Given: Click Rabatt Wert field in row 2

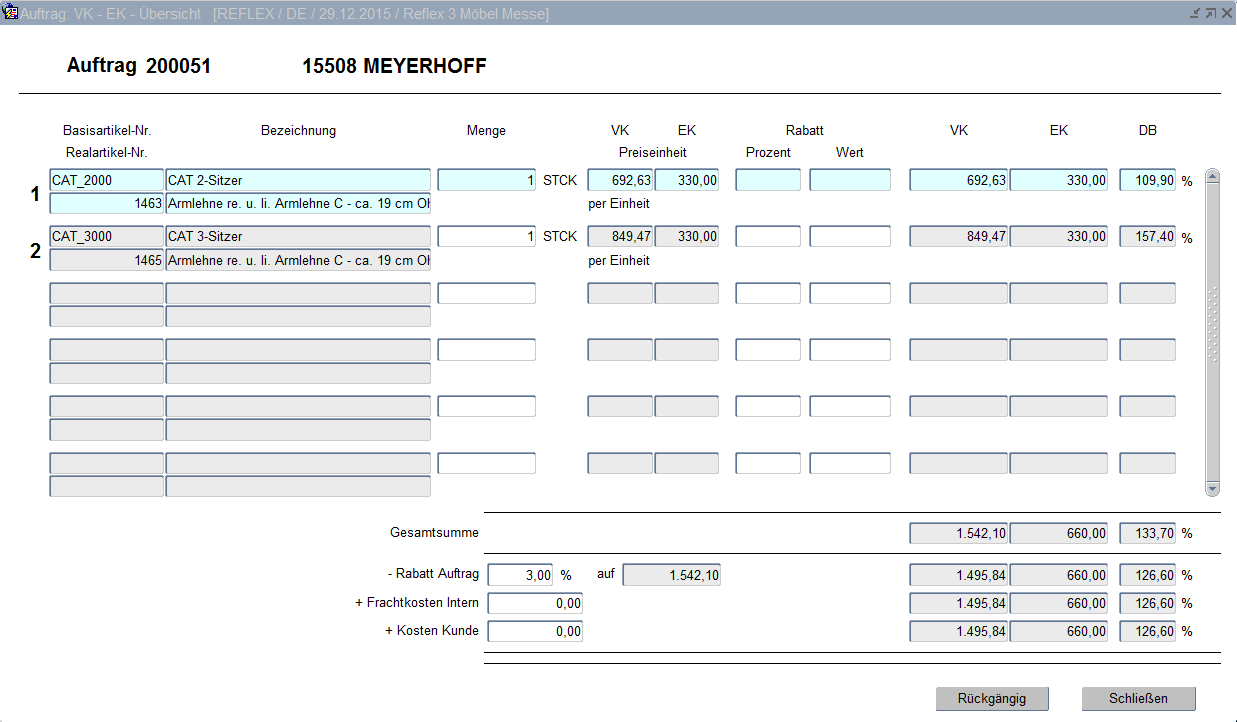Looking at the screenshot, I should coord(849,236).
